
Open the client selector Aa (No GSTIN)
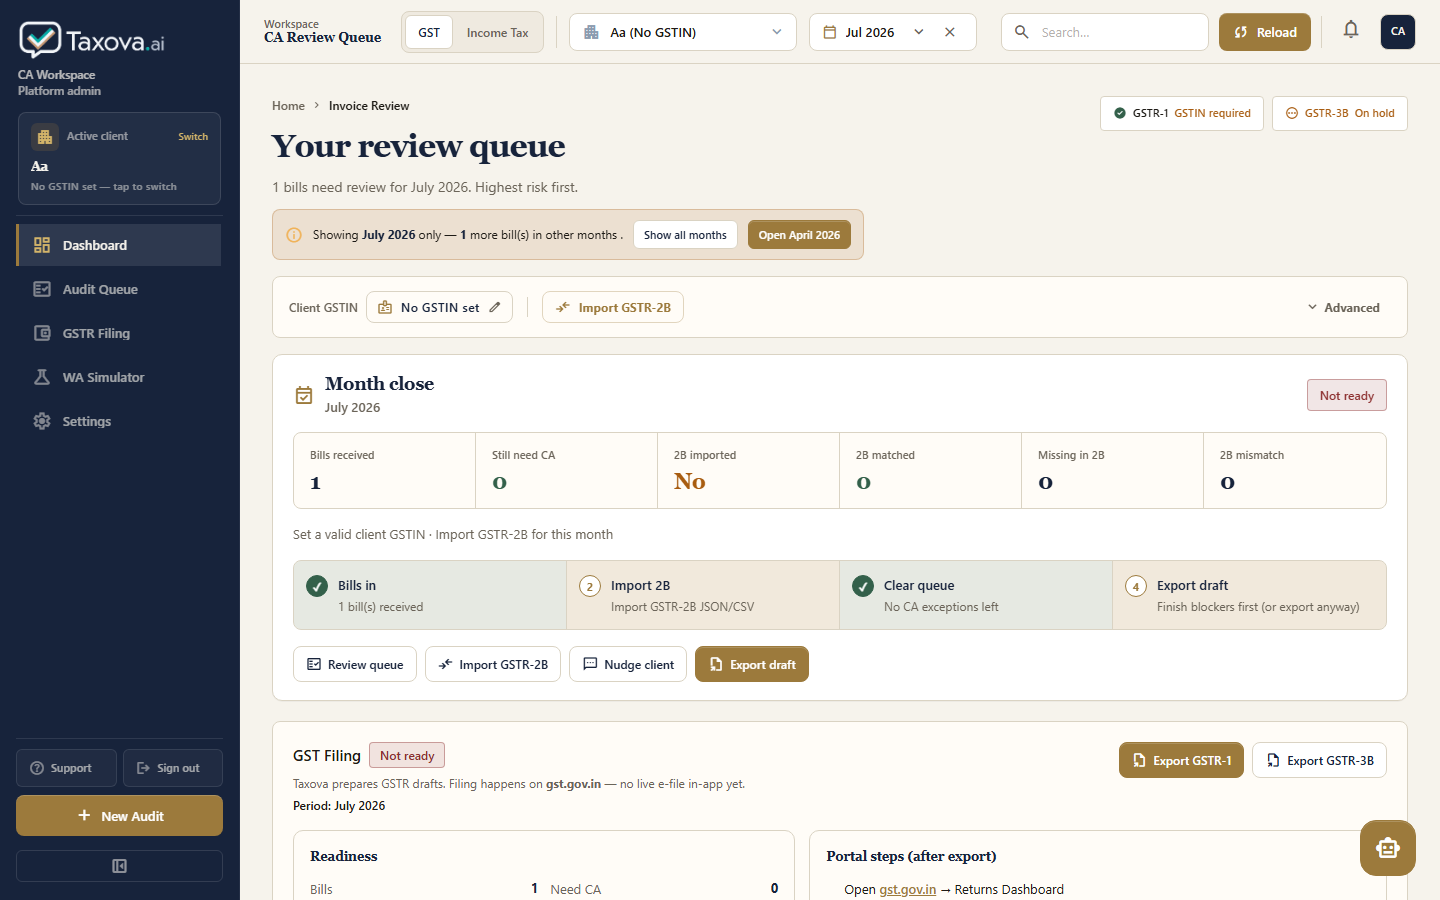pyautogui.click(x=683, y=32)
